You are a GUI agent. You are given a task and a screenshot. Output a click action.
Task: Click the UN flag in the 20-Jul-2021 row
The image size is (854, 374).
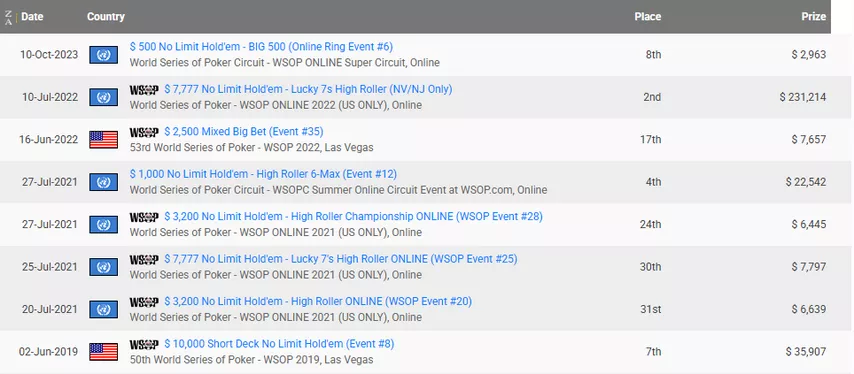point(103,309)
